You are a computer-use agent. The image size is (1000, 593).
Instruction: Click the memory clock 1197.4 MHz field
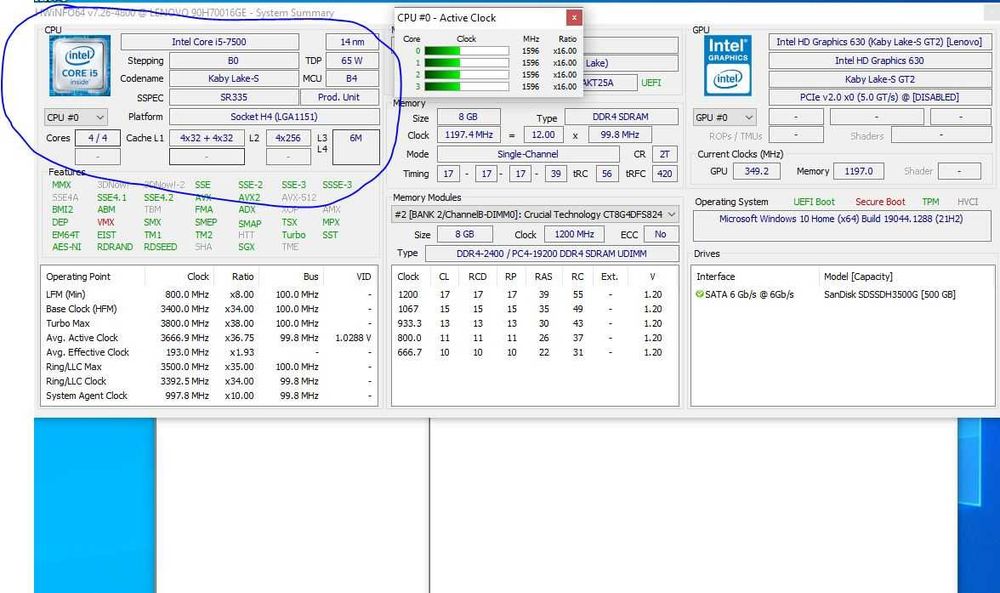coord(469,135)
